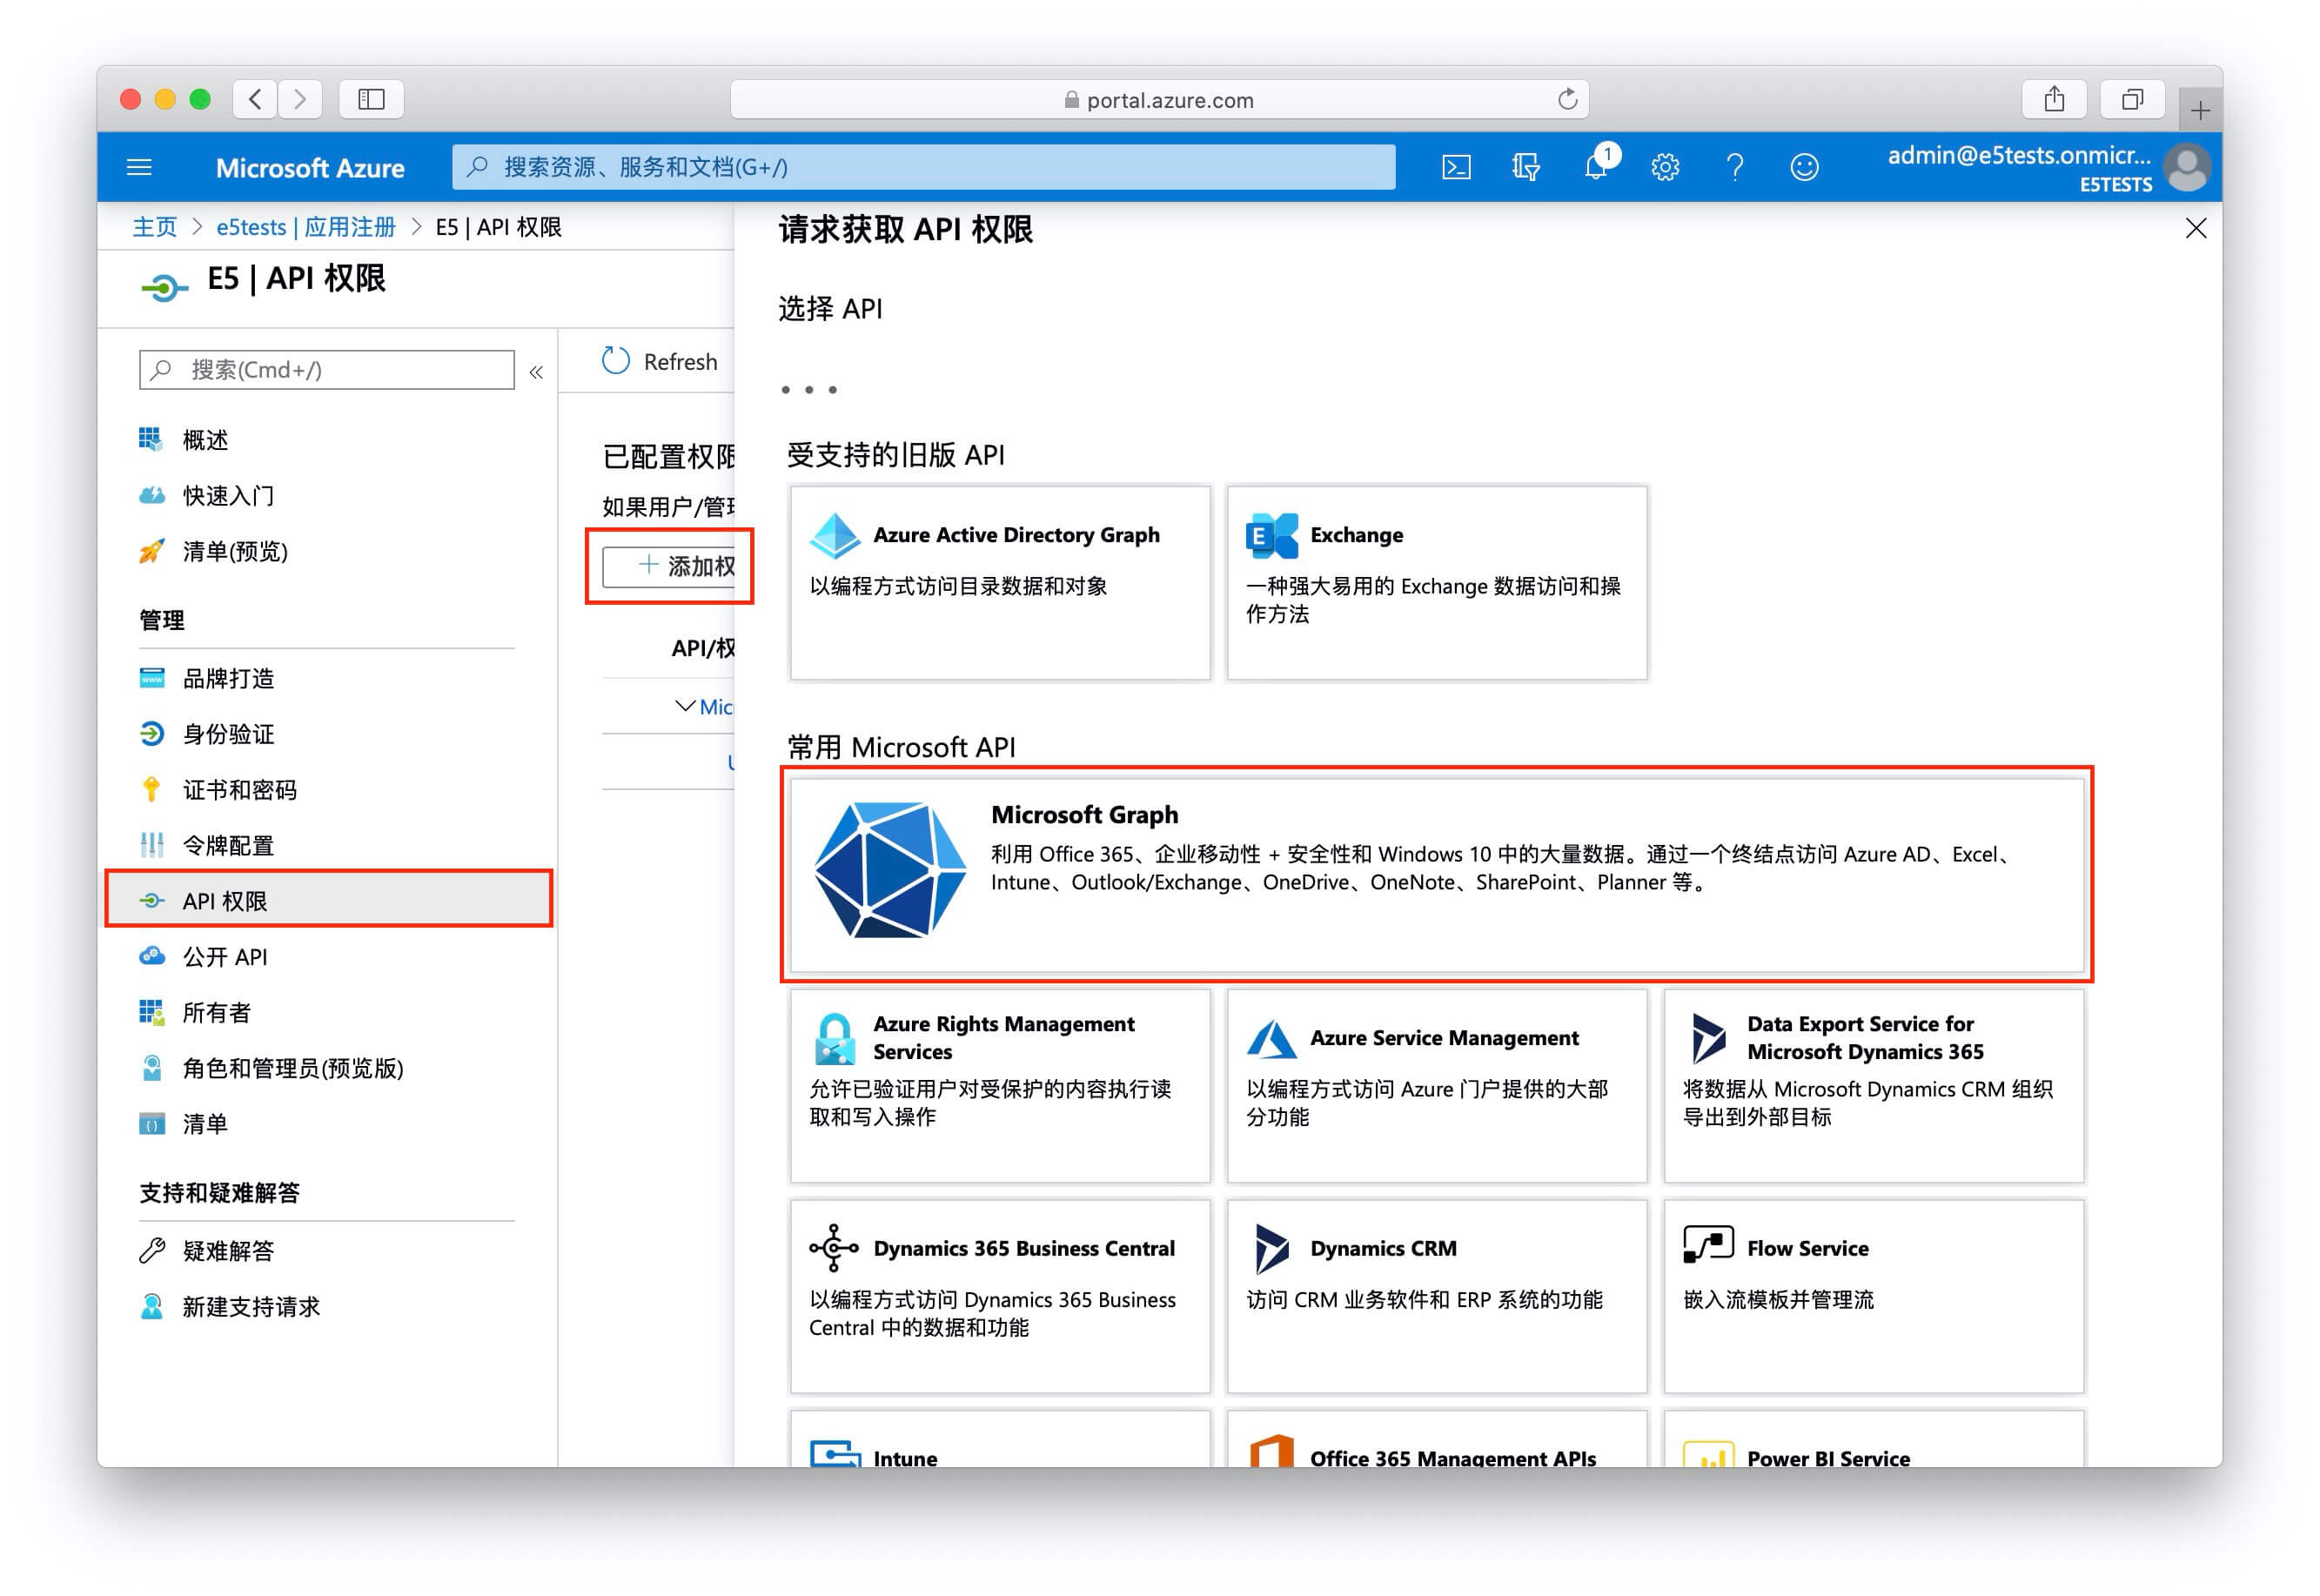Click the 添加权限 add permission button
This screenshot has height=1596, width=2320.
click(669, 566)
